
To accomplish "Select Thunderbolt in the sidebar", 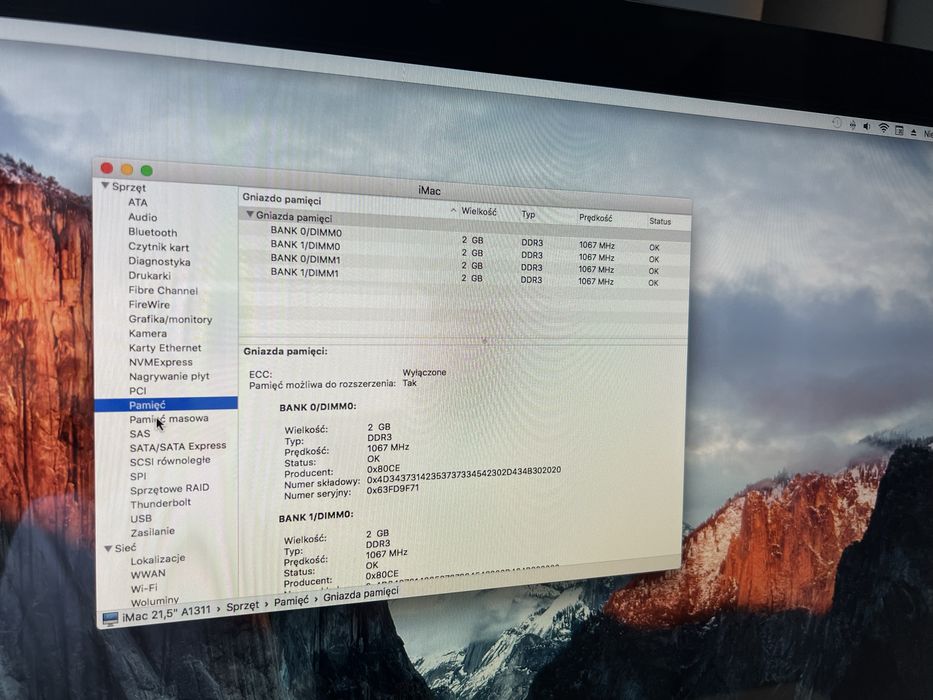I will click(x=161, y=504).
